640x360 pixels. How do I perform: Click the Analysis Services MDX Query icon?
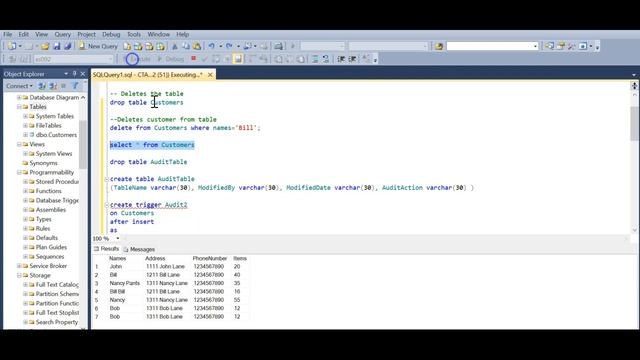[x=138, y=46]
